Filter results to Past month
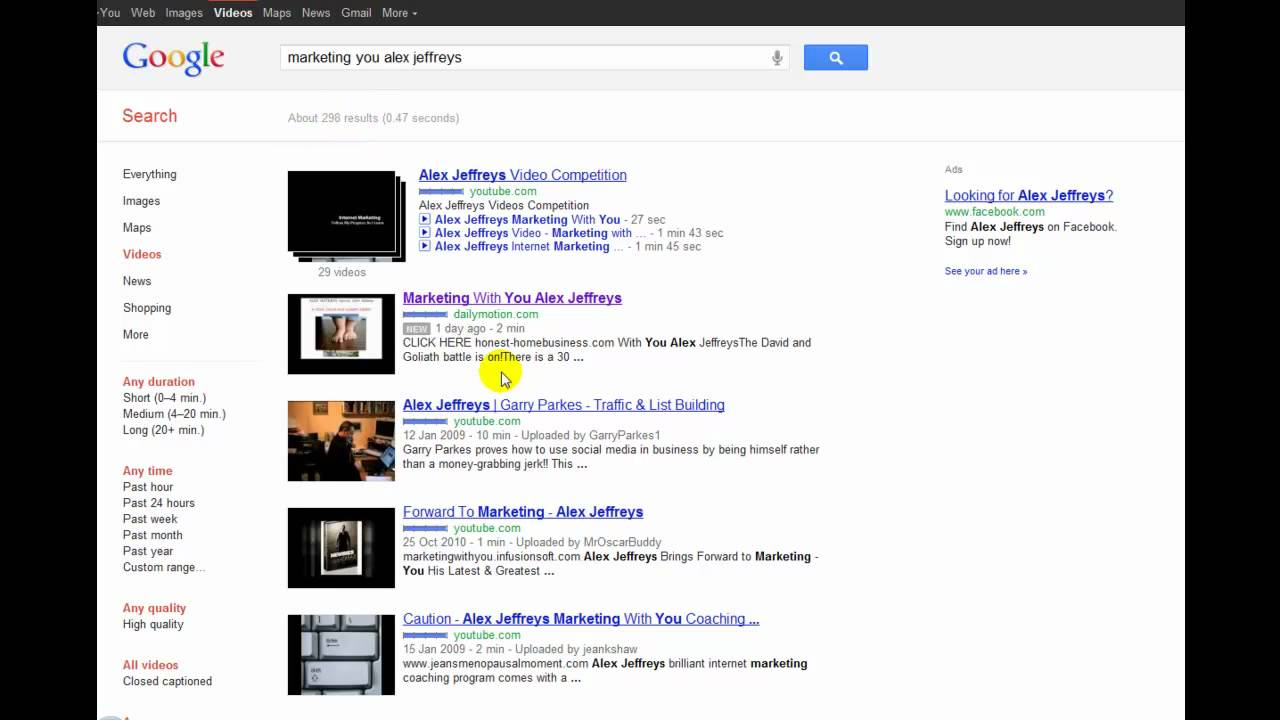Viewport: 1280px width, 720px height. click(x=152, y=535)
